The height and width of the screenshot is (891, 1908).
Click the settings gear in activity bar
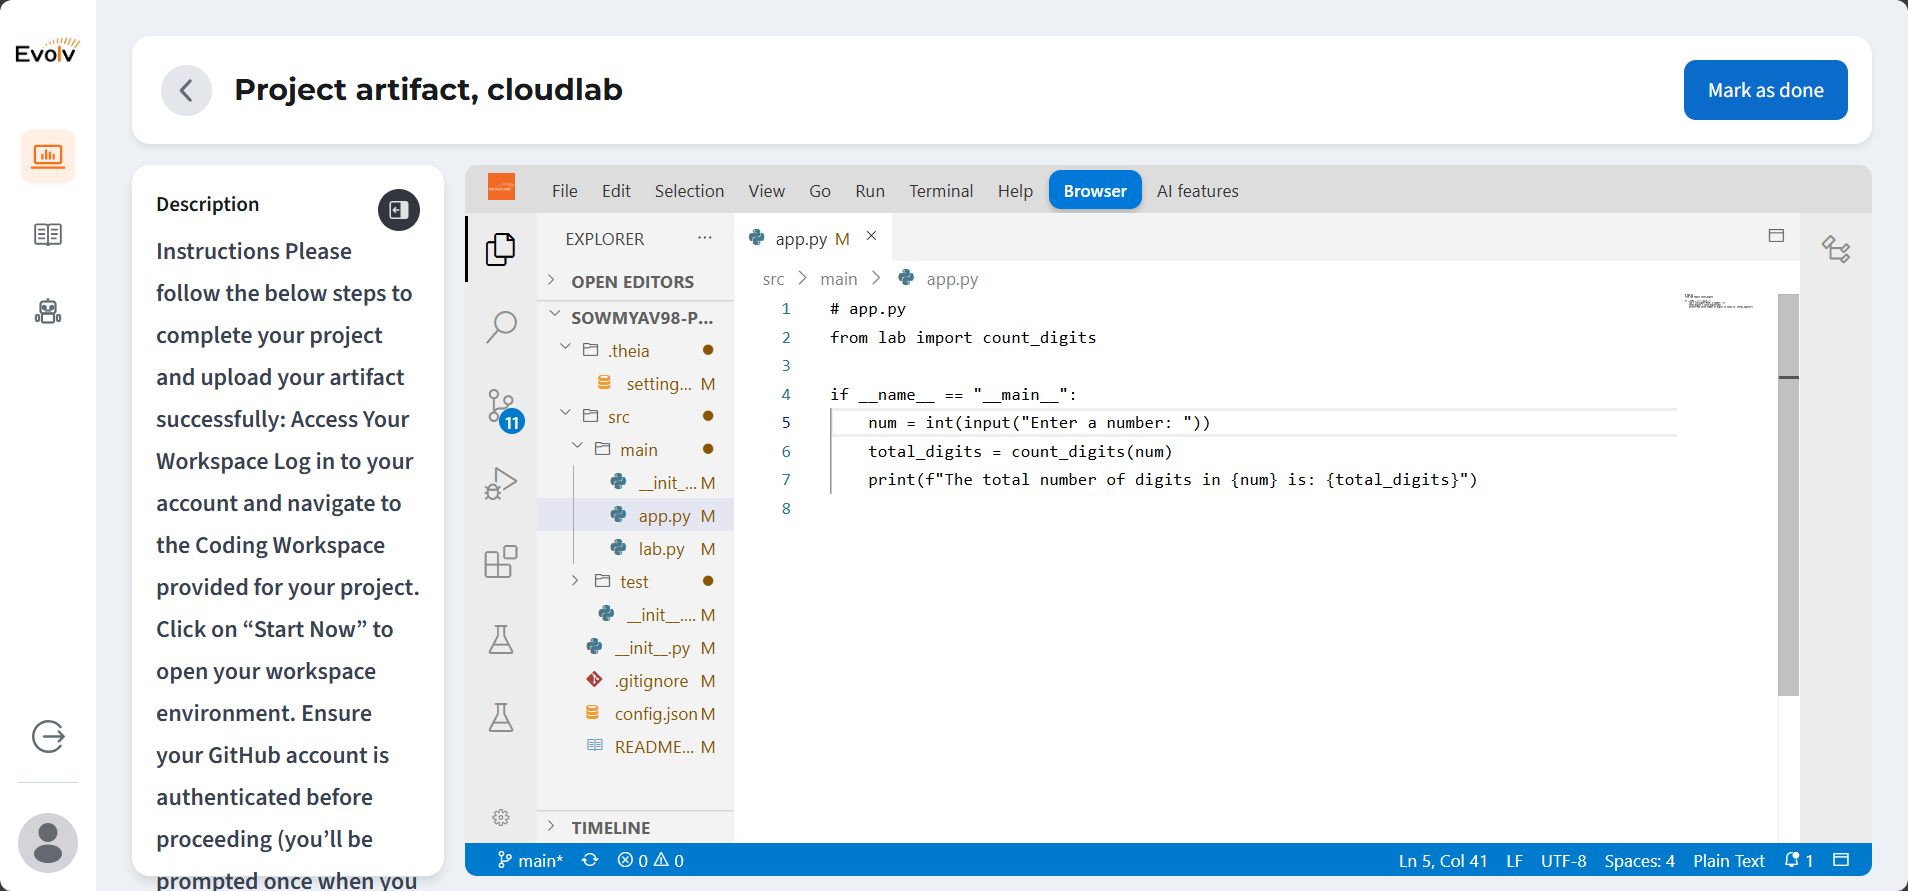point(501,818)
